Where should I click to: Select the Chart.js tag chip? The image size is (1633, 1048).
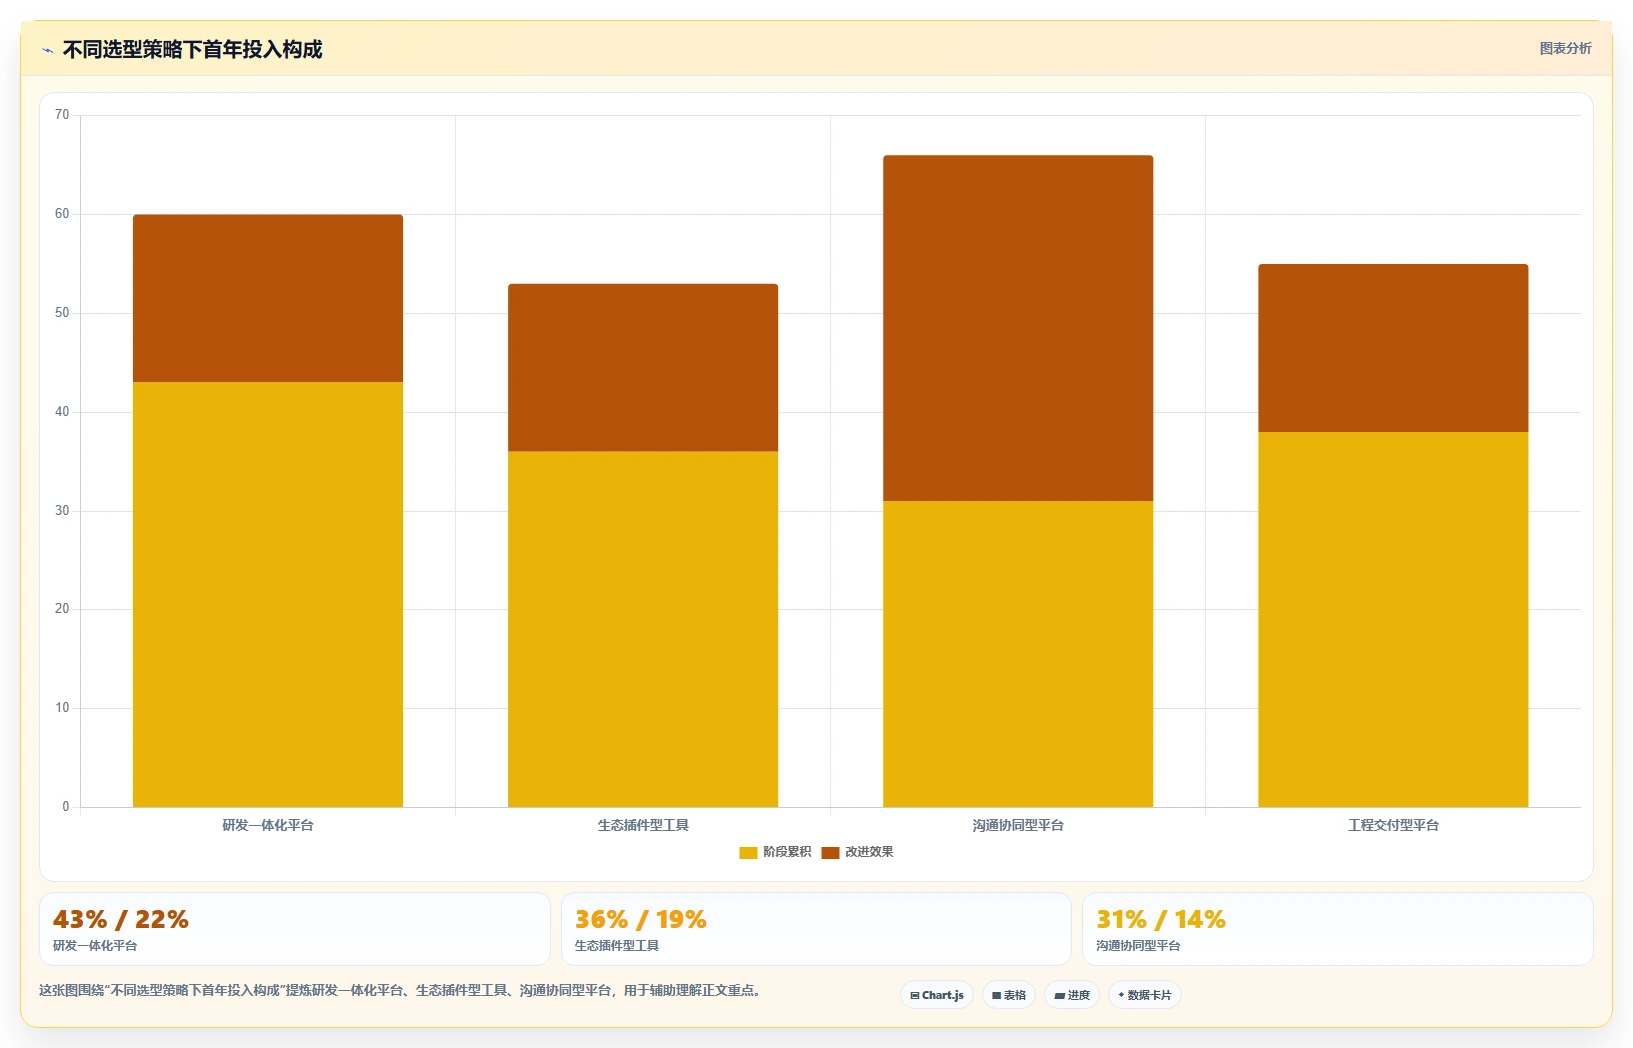tap(937, 995)
